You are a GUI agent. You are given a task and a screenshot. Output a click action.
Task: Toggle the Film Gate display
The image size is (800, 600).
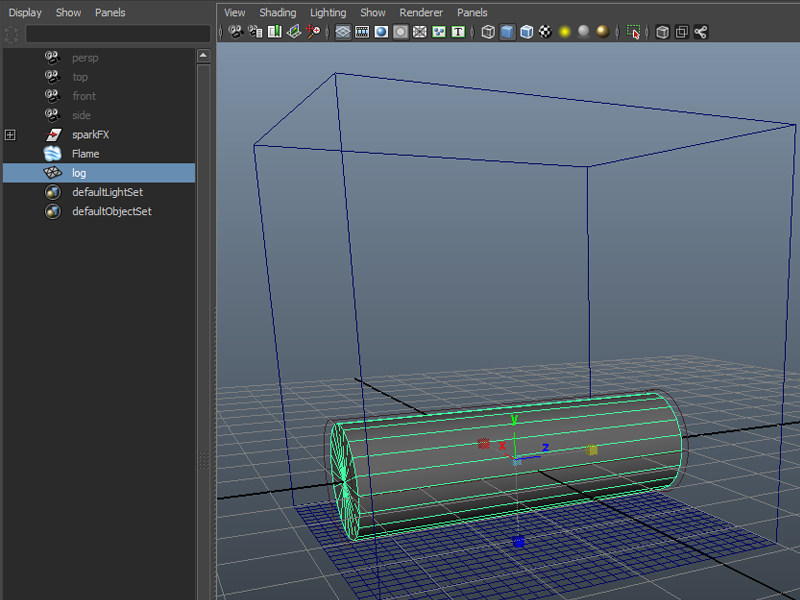362,32
